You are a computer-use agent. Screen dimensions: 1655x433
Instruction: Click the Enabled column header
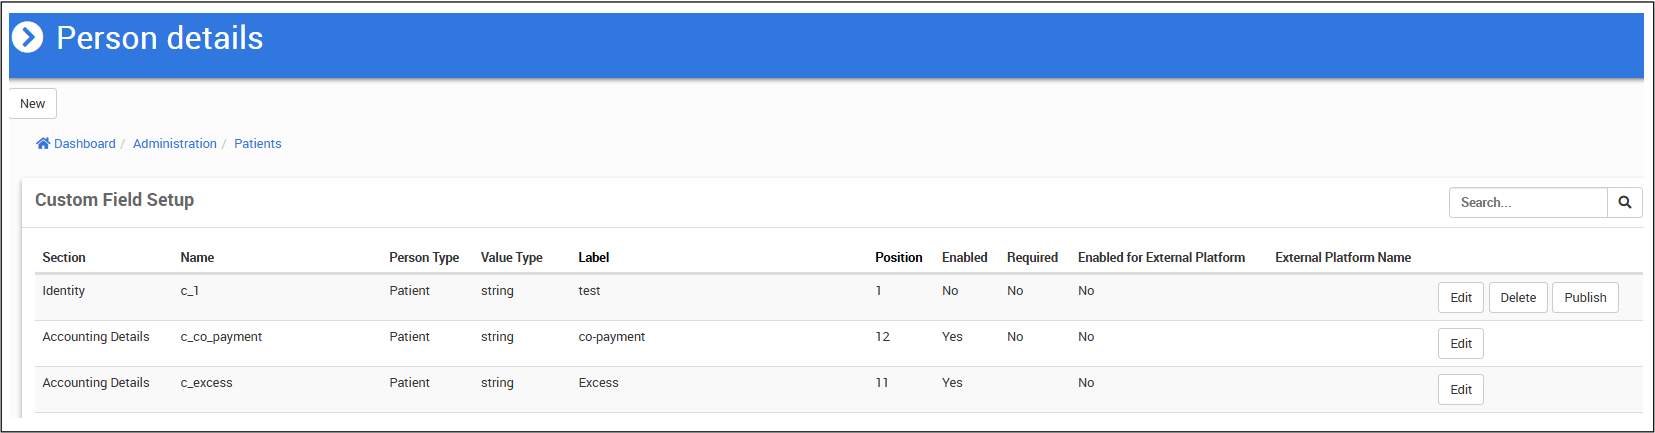point(964,258)
